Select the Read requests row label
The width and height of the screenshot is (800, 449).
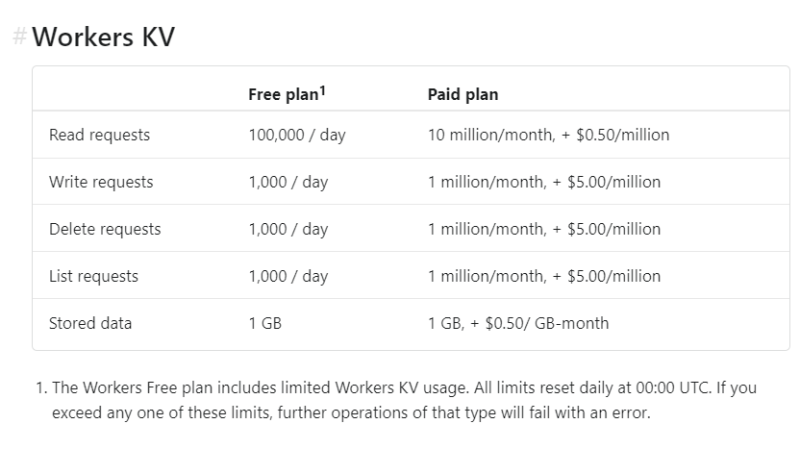(99, 135)
